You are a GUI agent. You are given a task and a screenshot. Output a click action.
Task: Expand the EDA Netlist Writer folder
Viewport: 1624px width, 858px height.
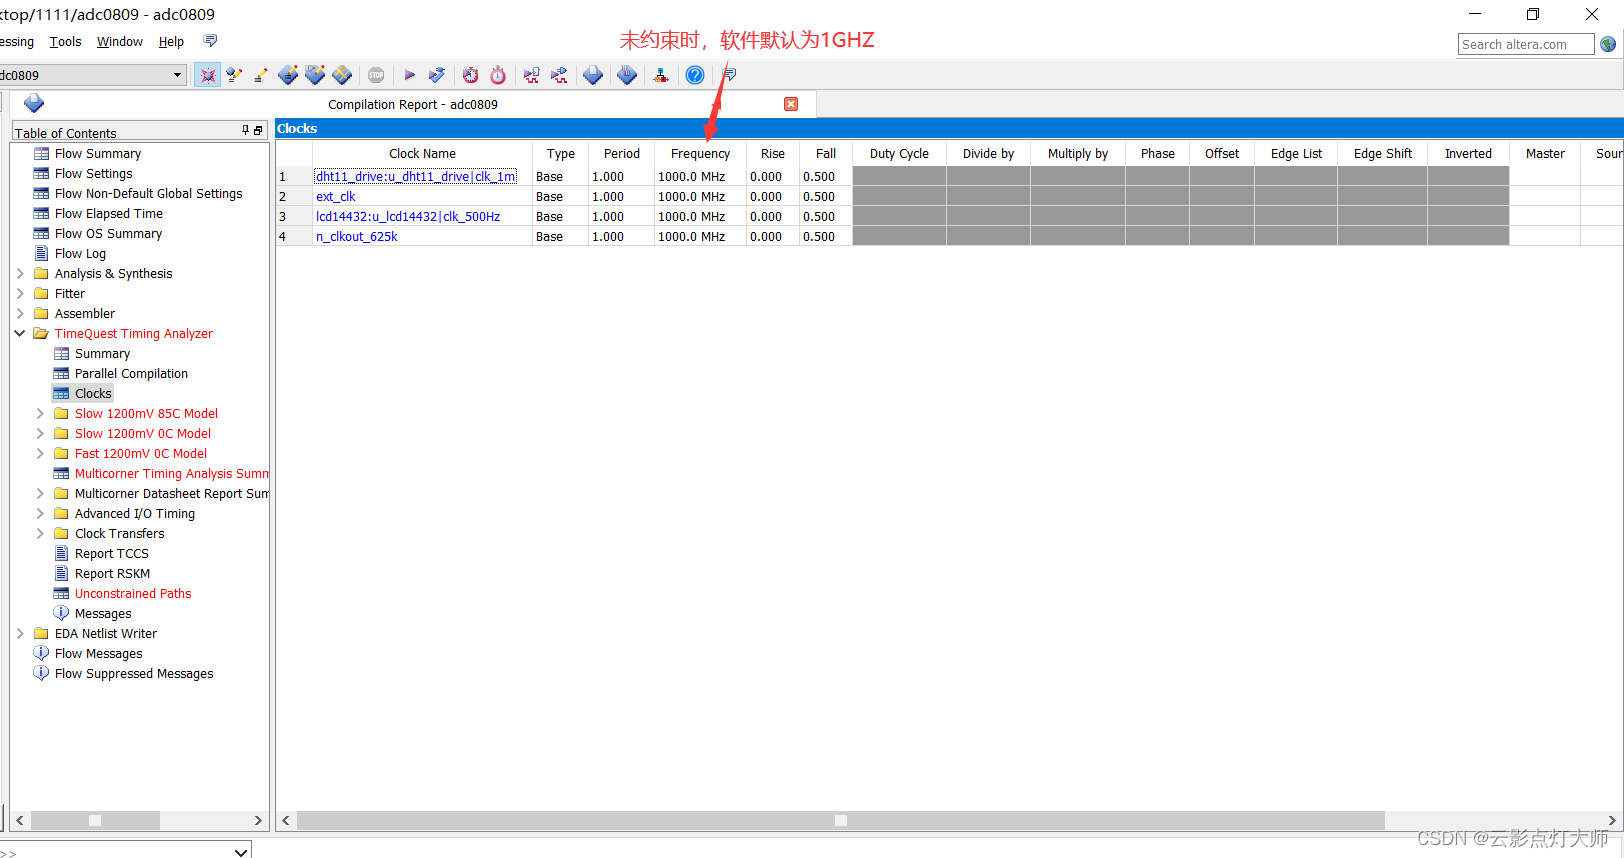pyautogui.click(x=20, y=633)
